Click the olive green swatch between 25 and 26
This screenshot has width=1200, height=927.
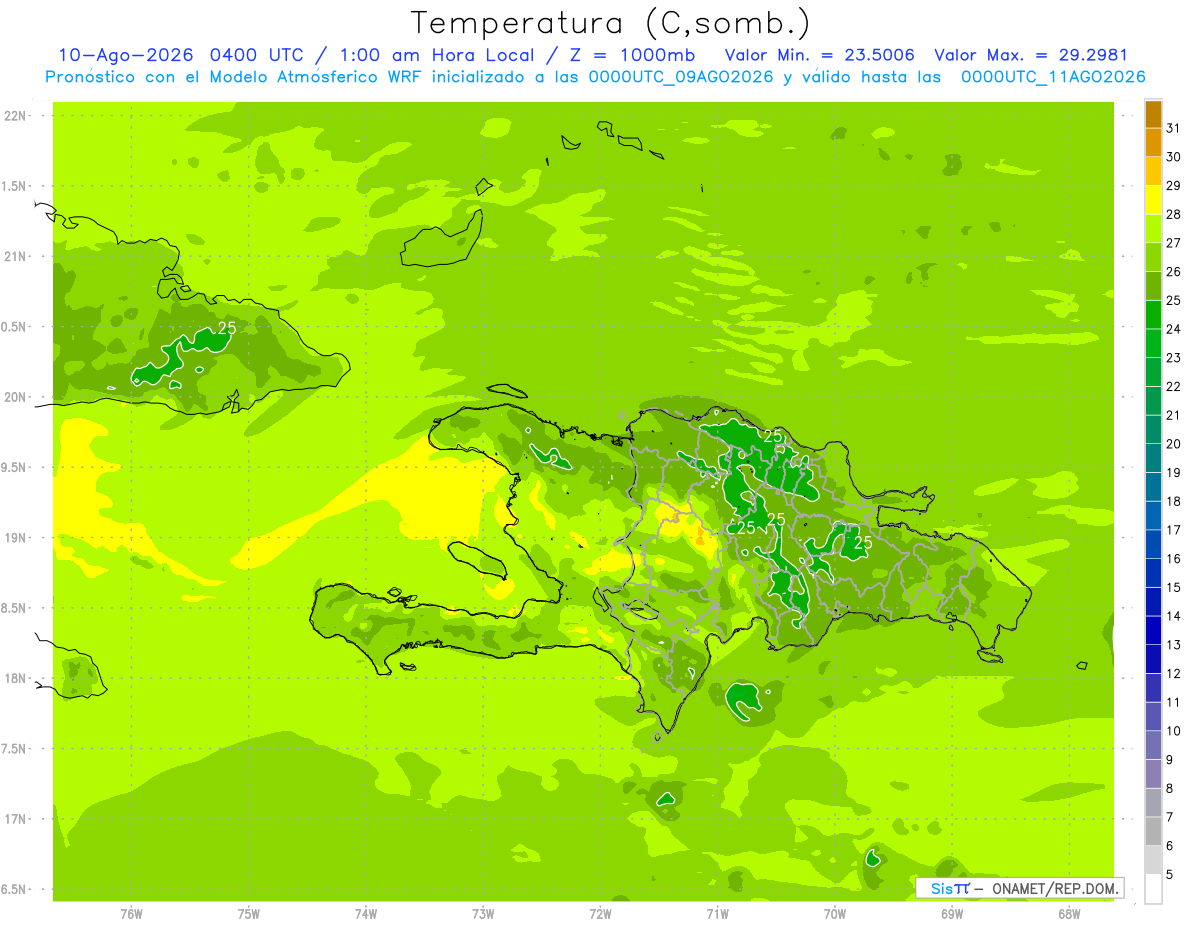pyautogui.click(x=1153, y=286)
